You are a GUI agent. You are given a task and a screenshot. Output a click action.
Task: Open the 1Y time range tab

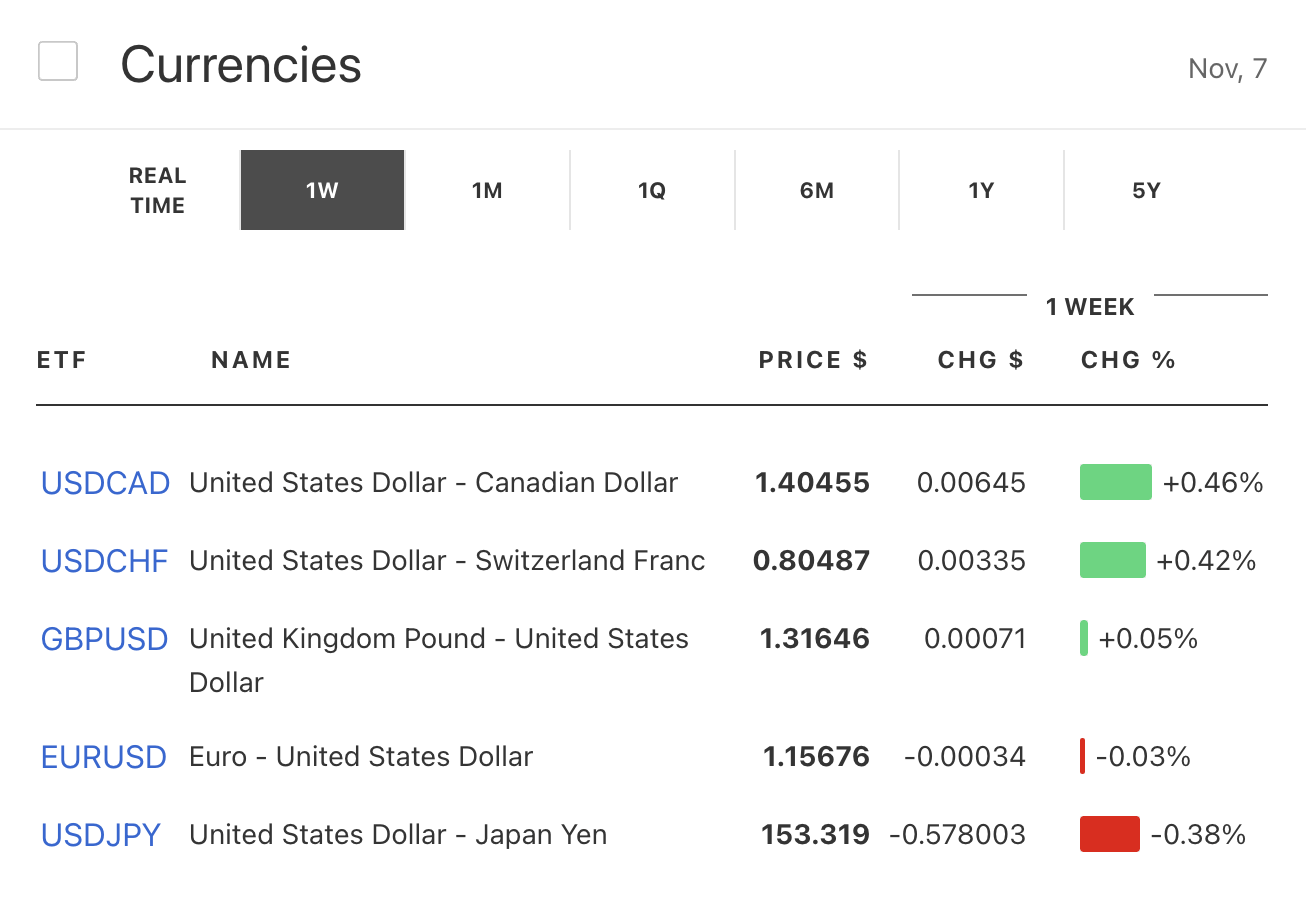click(x=981, y=190)
